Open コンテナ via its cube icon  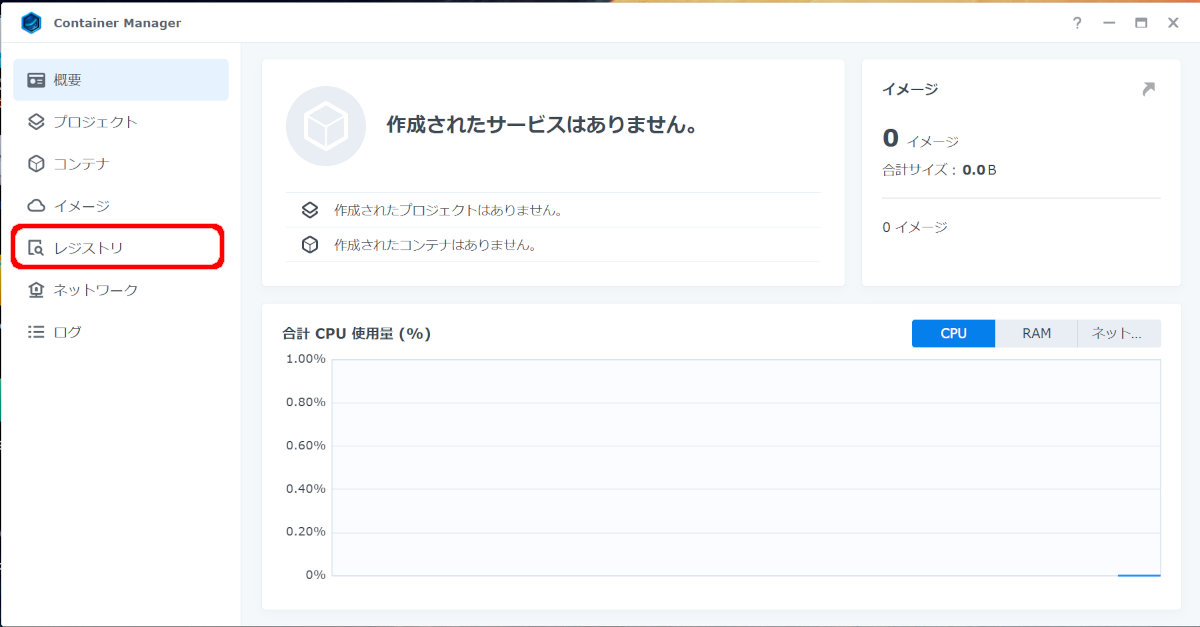(36, 164)
